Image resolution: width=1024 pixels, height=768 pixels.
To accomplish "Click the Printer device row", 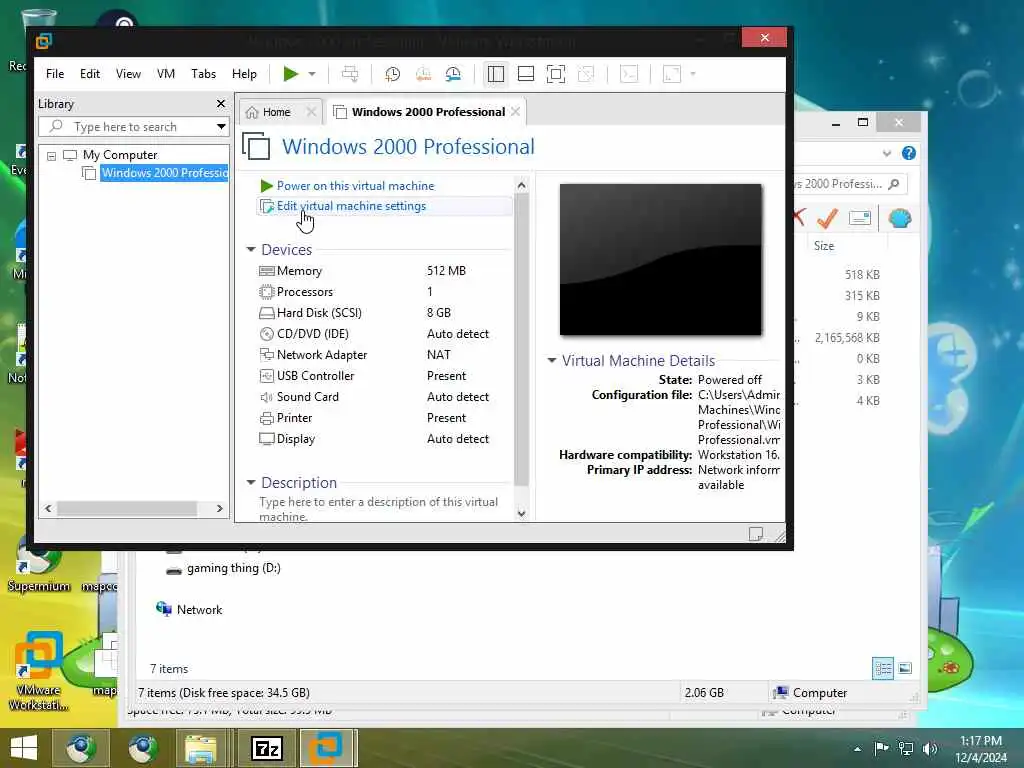I will pyautogui.click(x=382, y=418).
